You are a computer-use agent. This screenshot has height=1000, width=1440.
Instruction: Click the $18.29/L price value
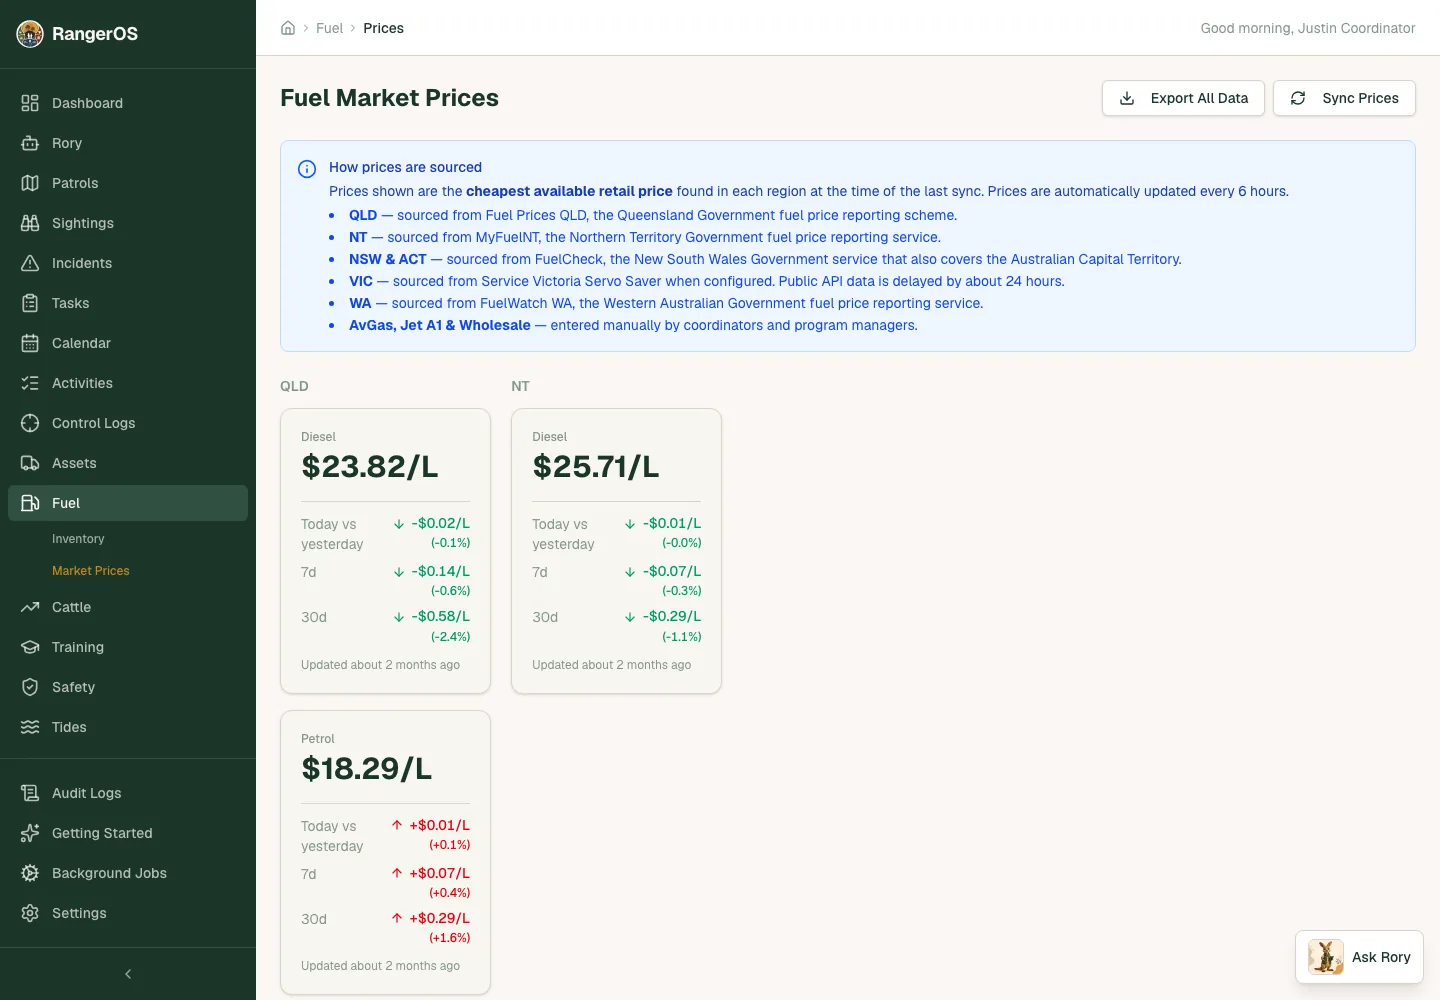coord(367,769)
